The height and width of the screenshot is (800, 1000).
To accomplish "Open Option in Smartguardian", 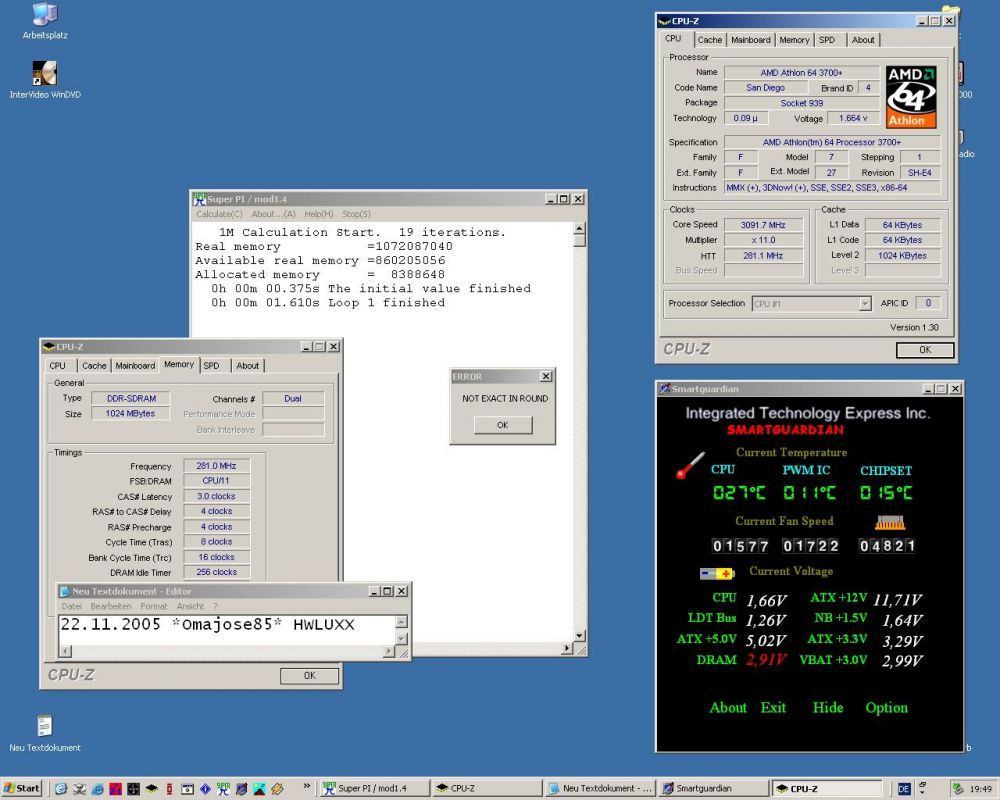I will tap(886, 707).
